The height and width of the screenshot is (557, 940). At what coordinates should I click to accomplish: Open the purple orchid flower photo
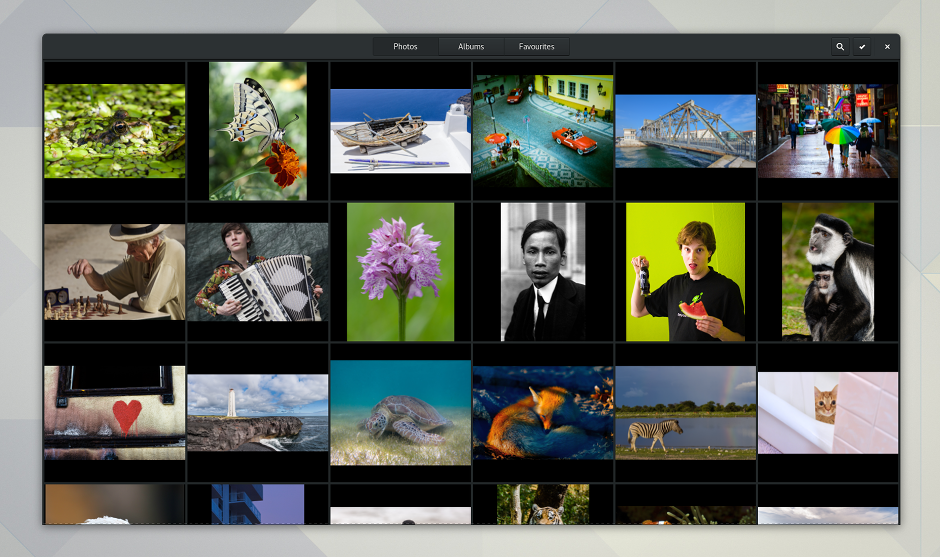pos(400,272)
